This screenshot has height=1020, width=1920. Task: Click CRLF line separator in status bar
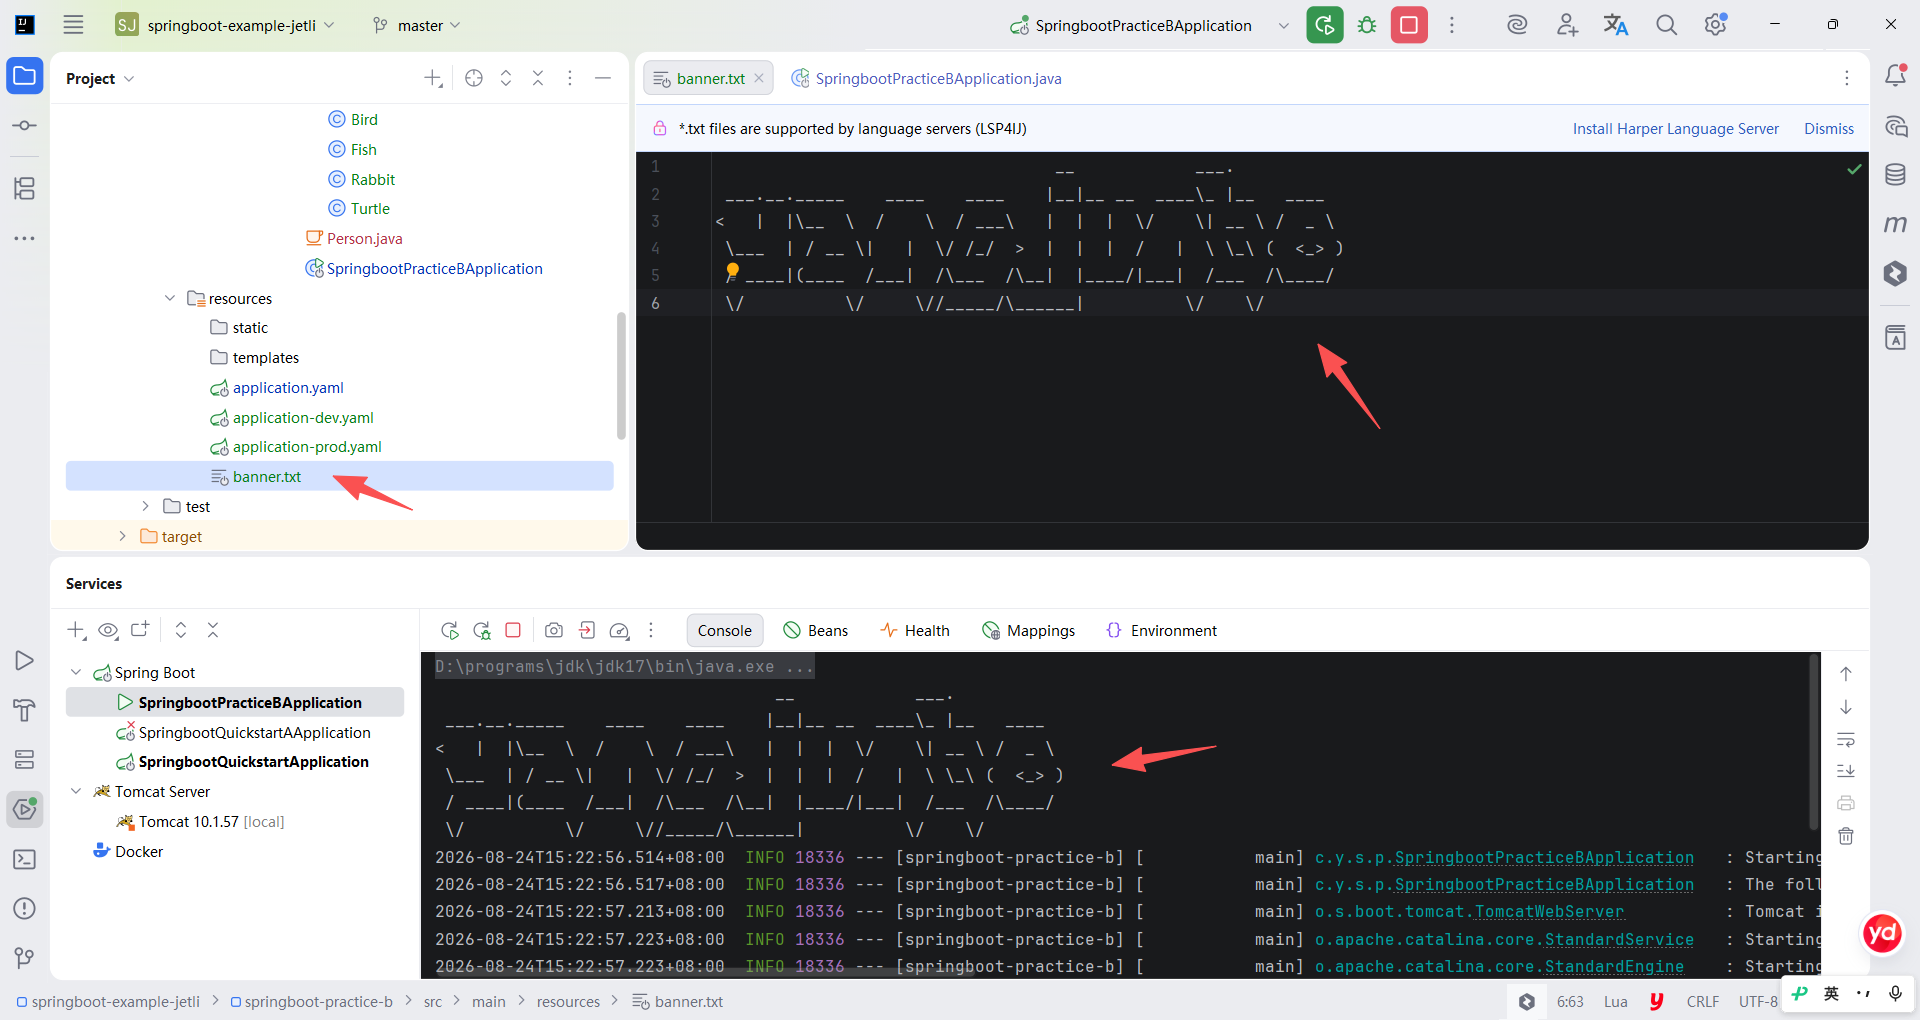[x=1702, y=1001]
